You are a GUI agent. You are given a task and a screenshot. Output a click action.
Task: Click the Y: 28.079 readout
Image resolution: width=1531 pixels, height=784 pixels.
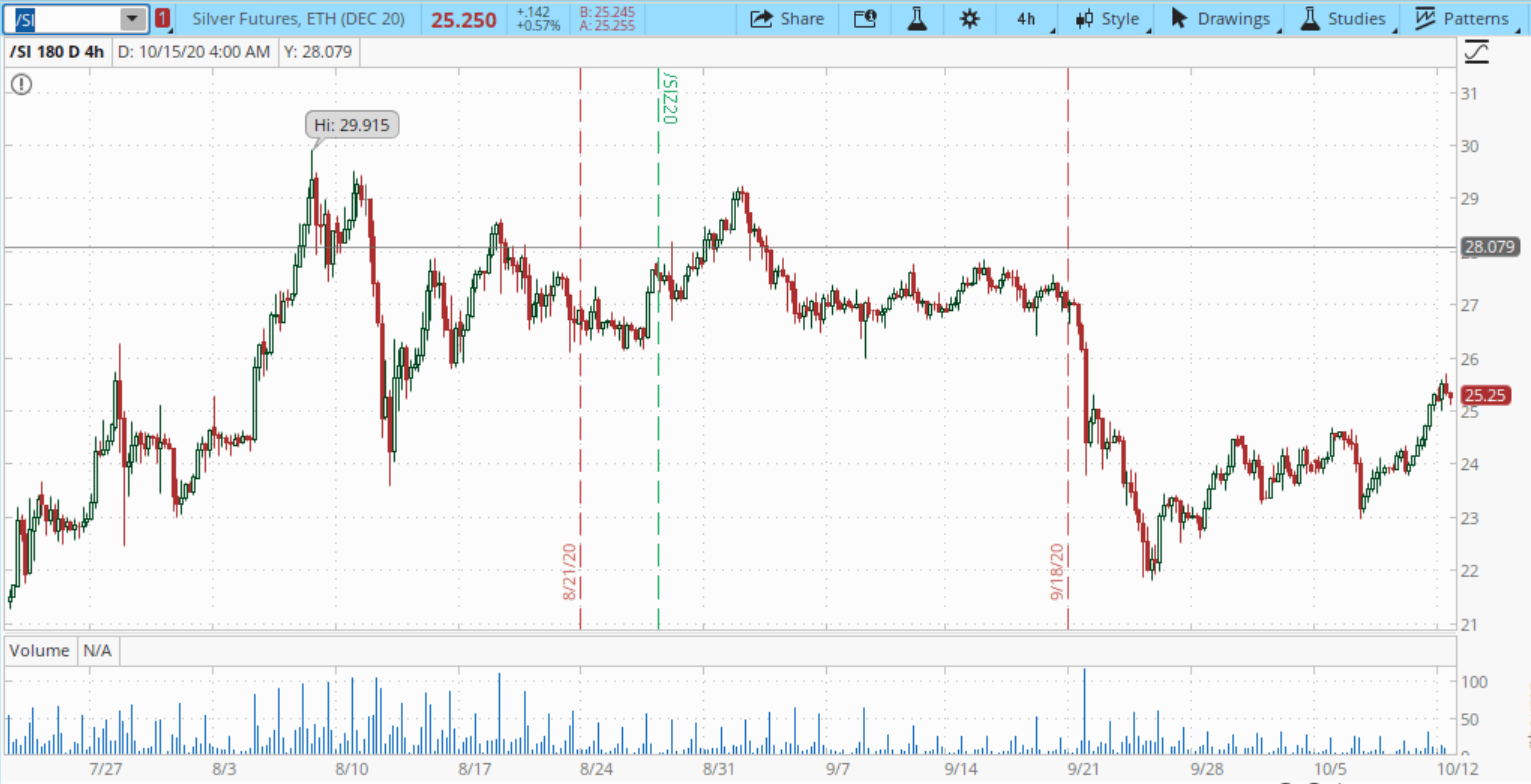pos(318,52)
